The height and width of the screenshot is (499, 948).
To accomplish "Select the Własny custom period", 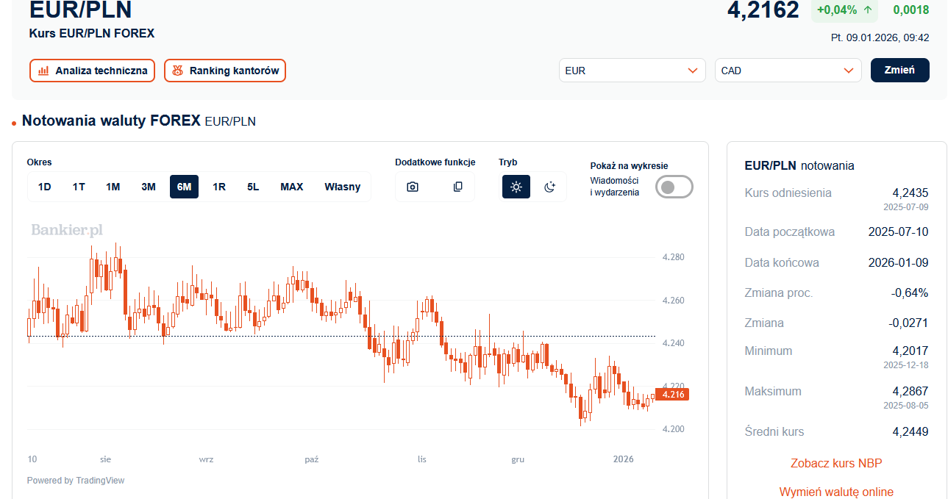I will [x=342, y=187].
